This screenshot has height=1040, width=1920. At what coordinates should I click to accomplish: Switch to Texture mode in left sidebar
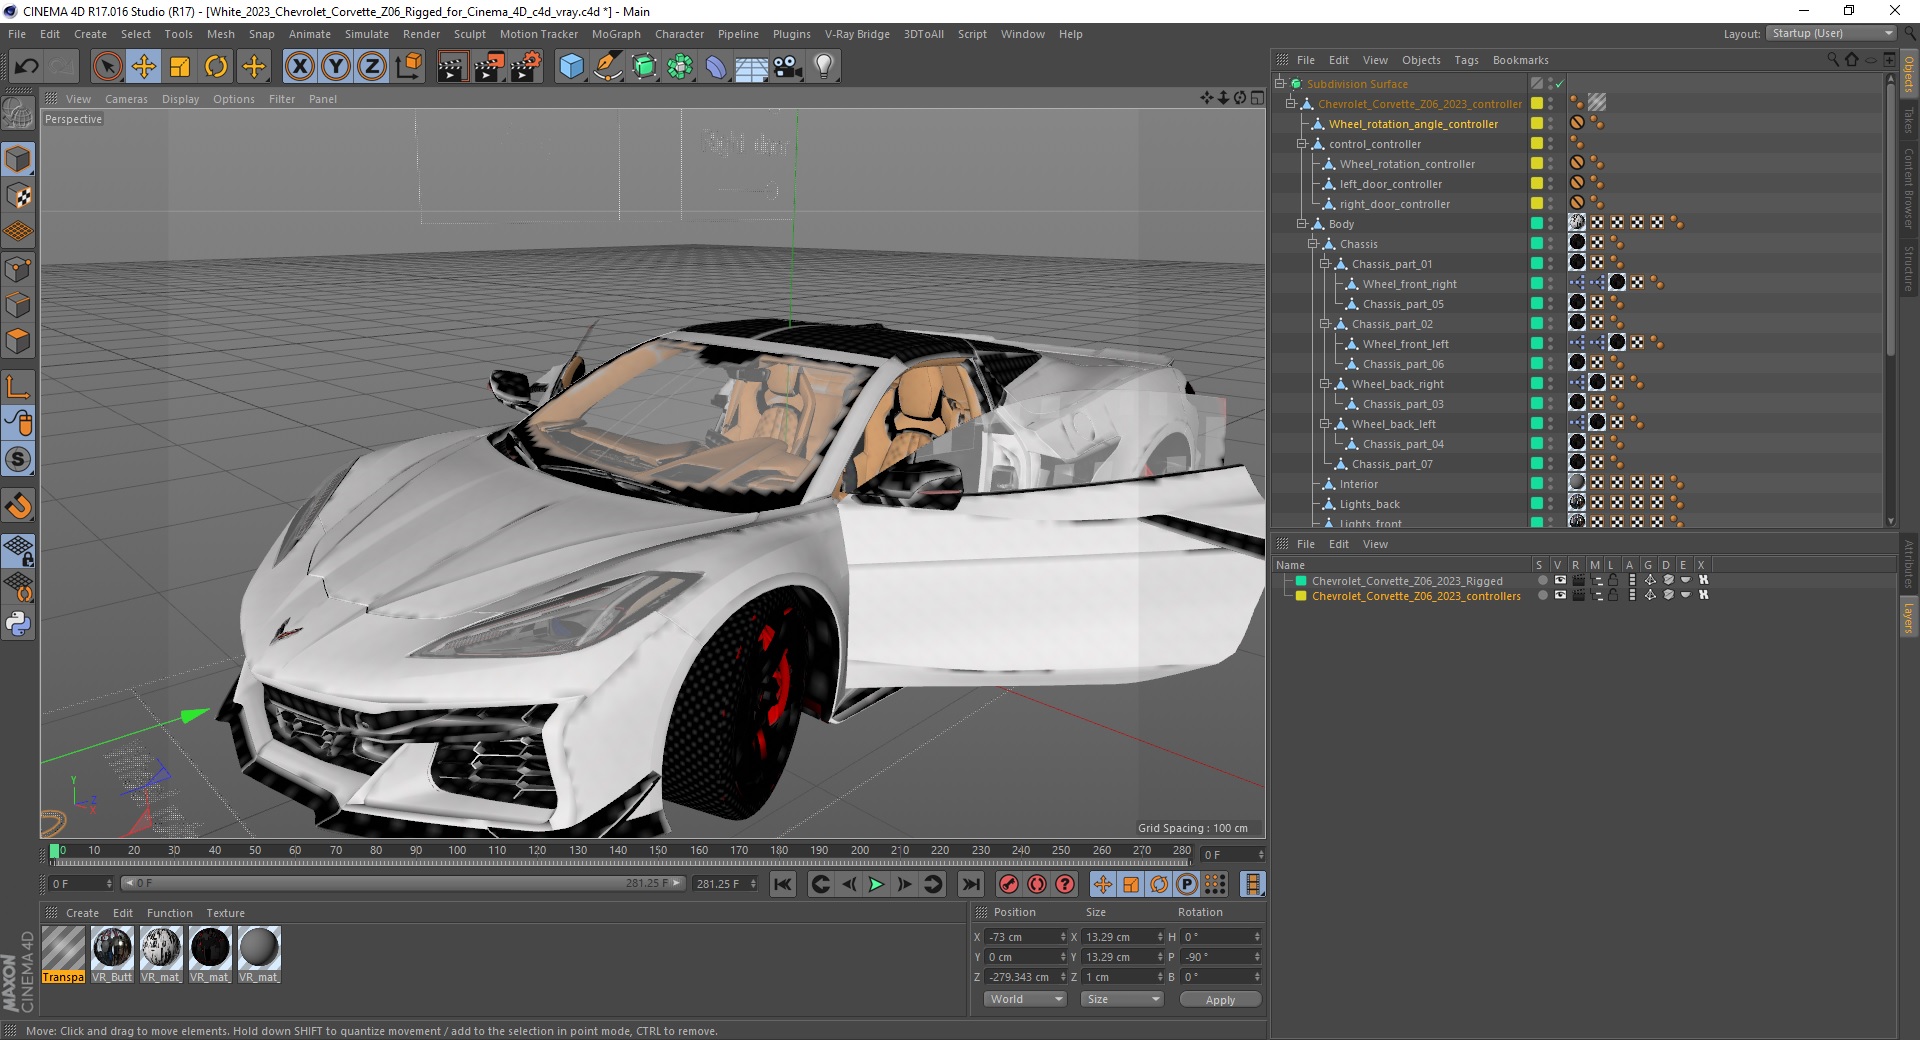coord(18,196)
